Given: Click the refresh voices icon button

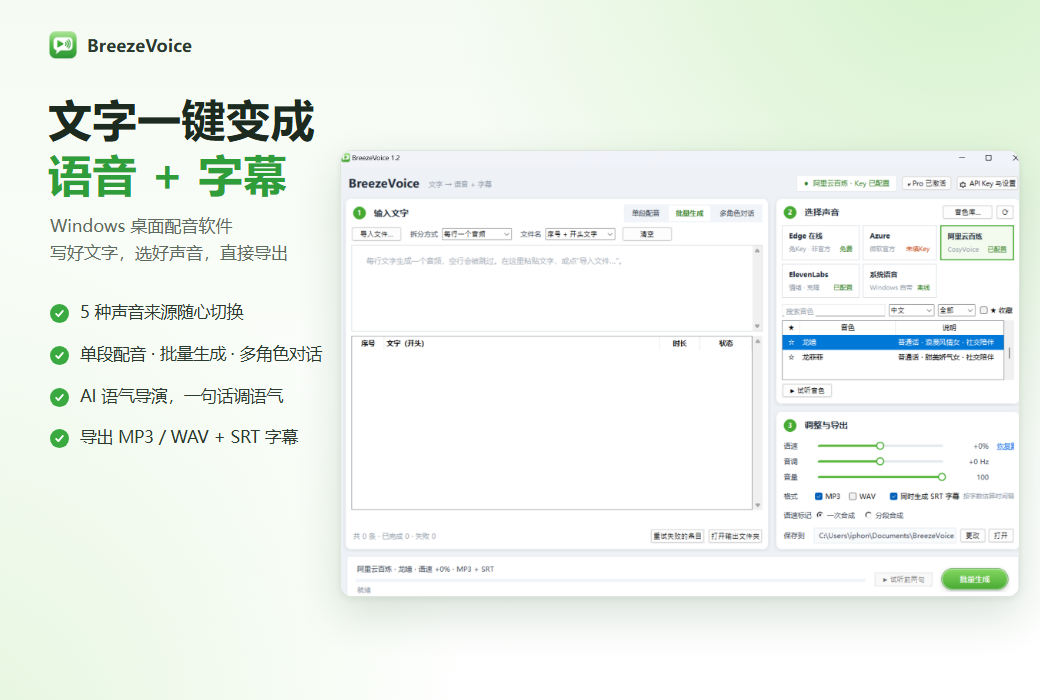Looking at the screenshot, I should tap(1005, 212).
